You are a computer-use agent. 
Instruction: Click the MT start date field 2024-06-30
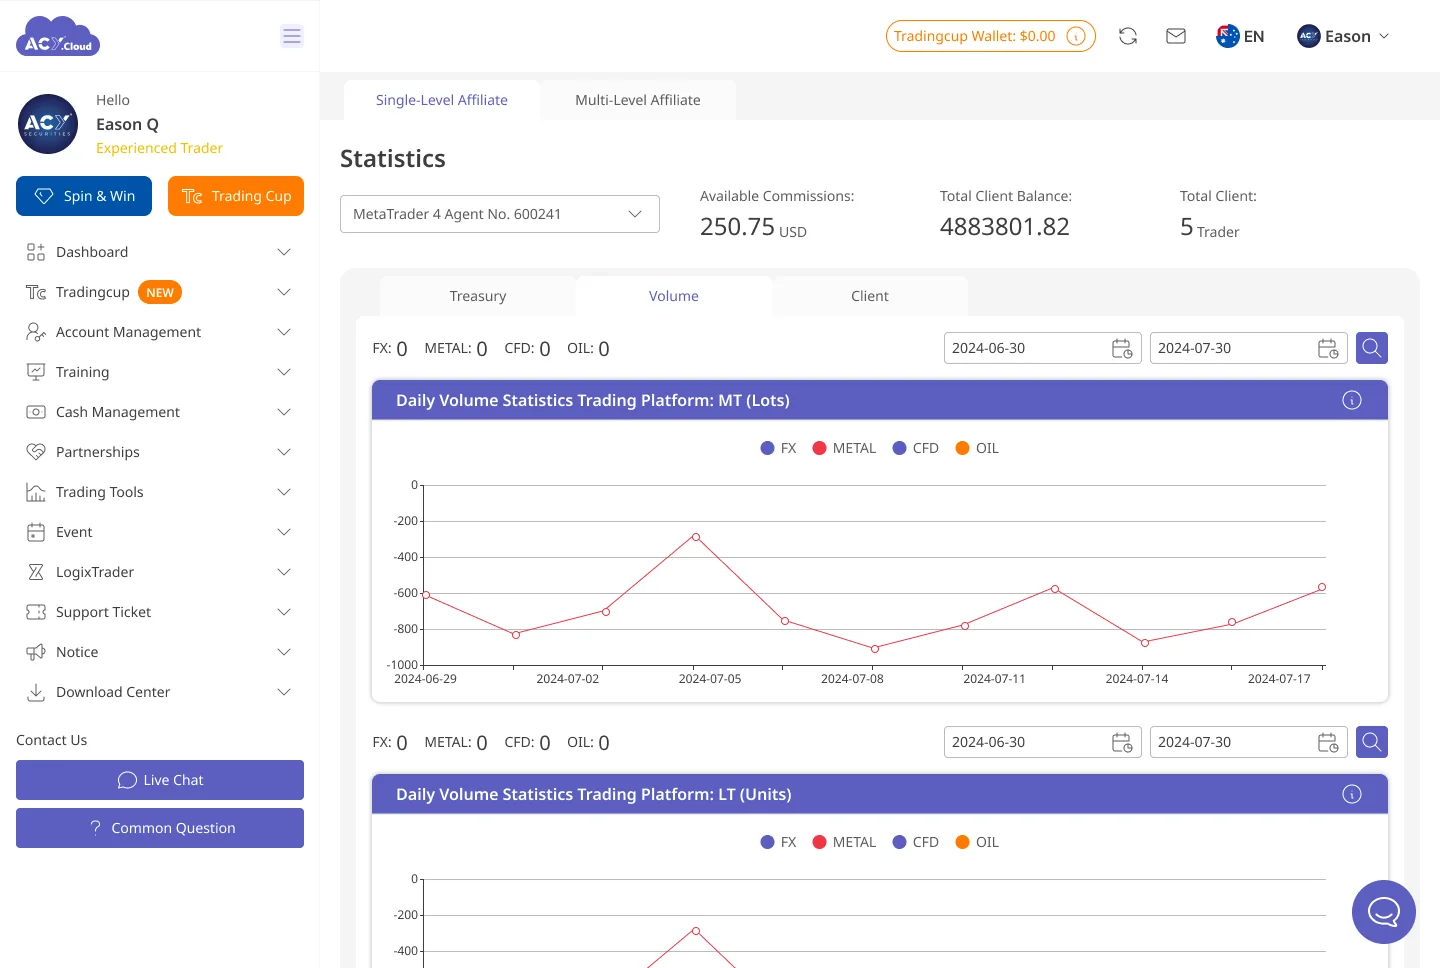click(x=1043, y=348)
